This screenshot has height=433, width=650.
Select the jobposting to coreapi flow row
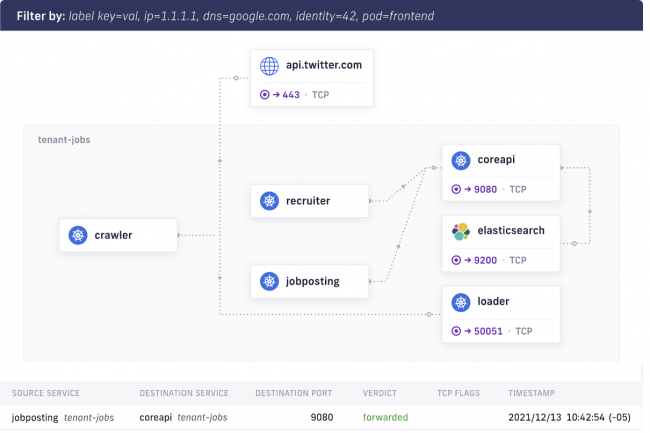click(x=325, y=416)
